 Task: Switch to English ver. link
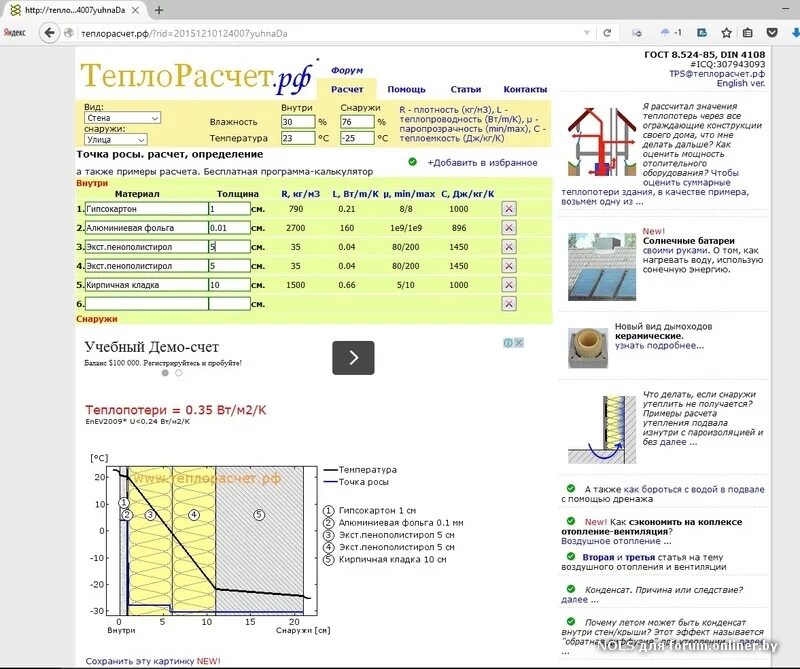coord(741,83)
